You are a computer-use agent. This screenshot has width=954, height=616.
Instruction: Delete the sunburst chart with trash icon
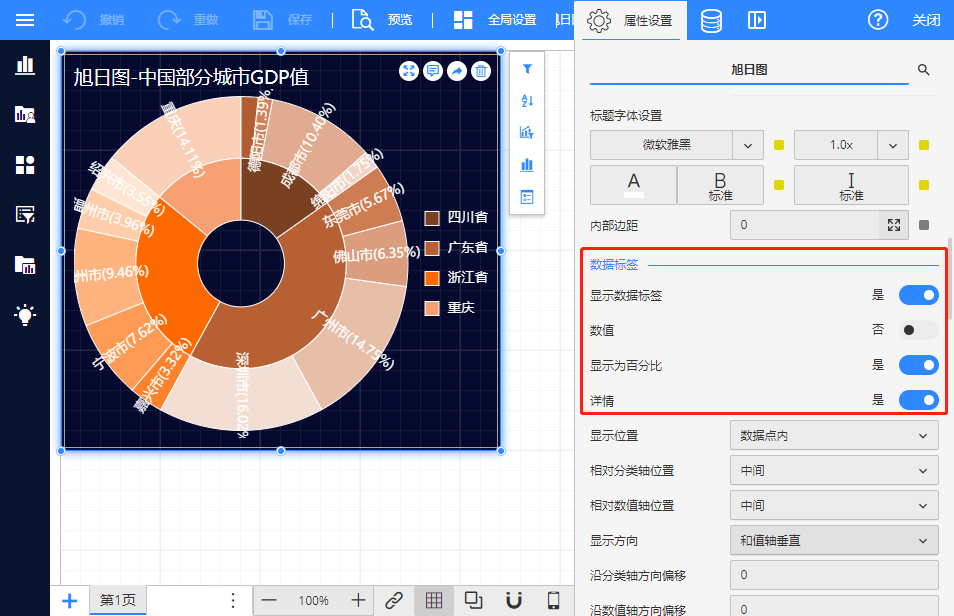[481, 70]
